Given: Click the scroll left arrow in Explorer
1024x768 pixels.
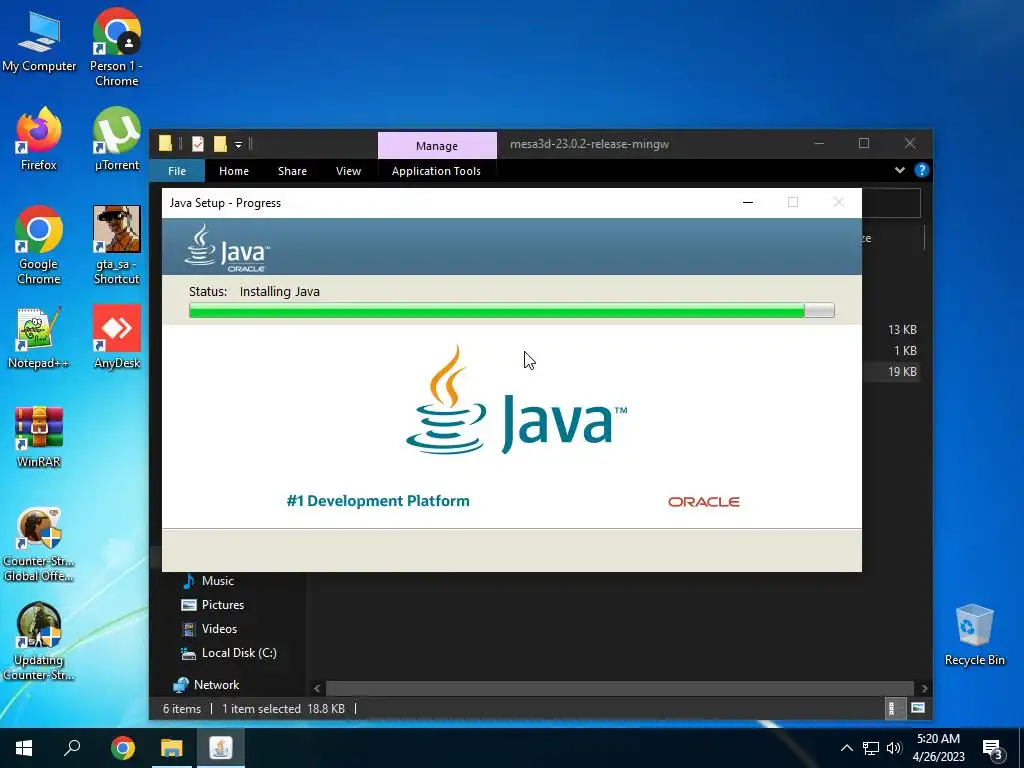Looking at the screenshot, I should [317, 688].
